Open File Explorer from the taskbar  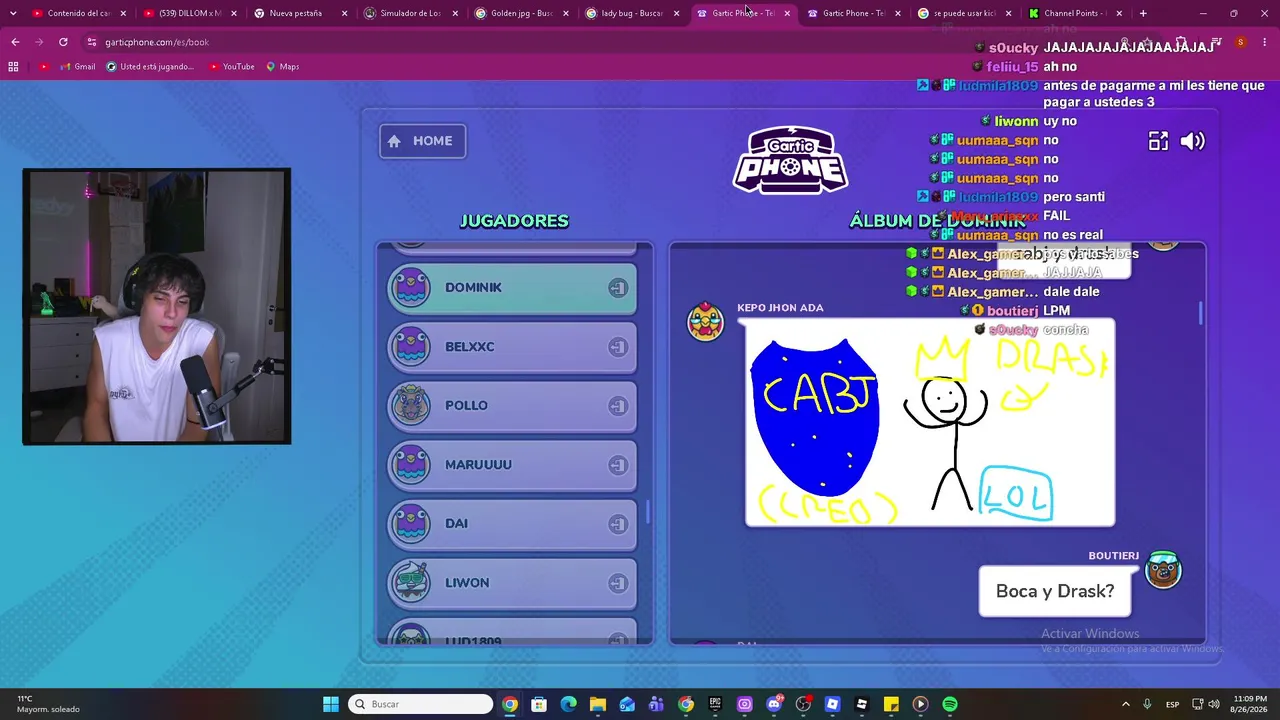click(598, 704)
